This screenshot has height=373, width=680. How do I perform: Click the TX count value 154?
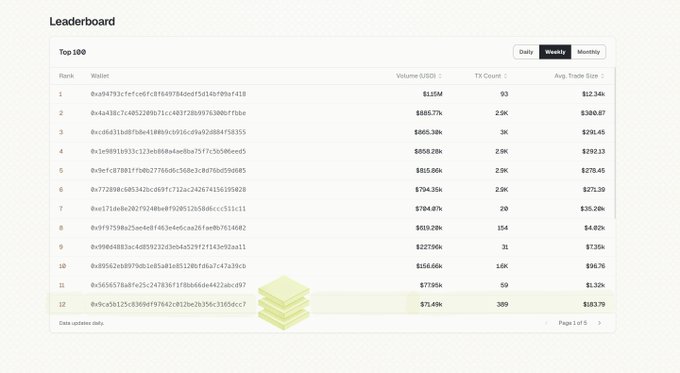[503, 228]
